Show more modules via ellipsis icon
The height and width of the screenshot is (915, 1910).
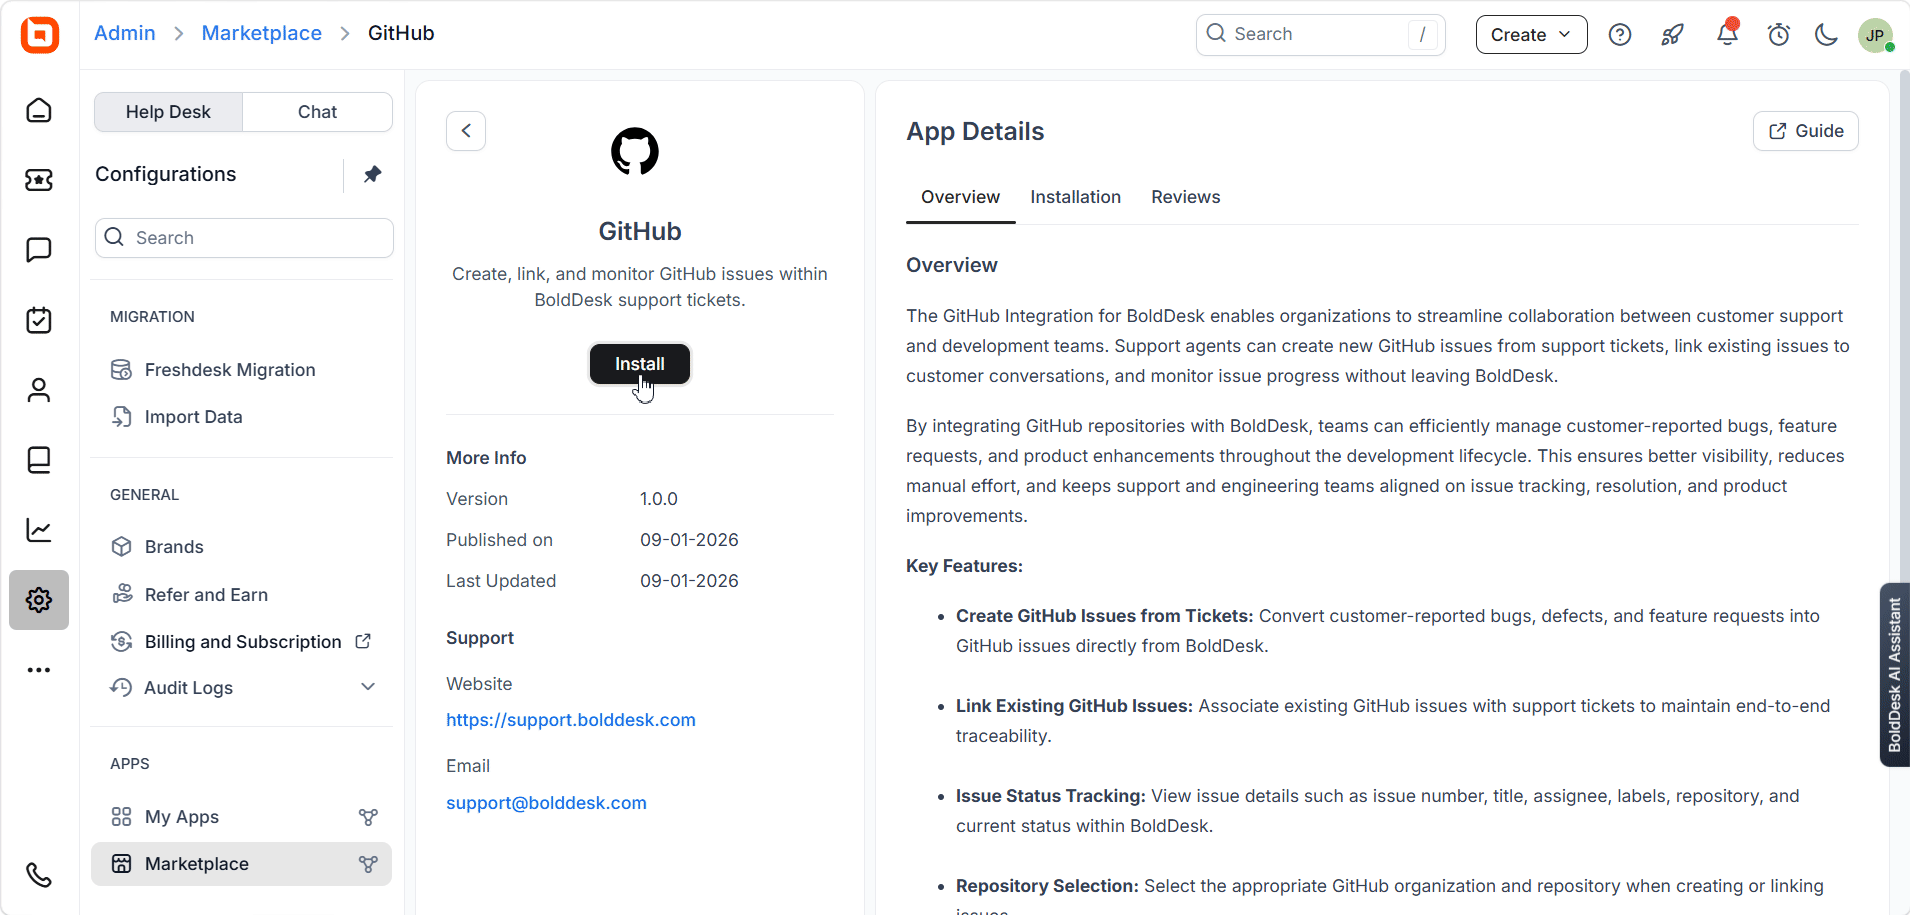coord(39,670)
